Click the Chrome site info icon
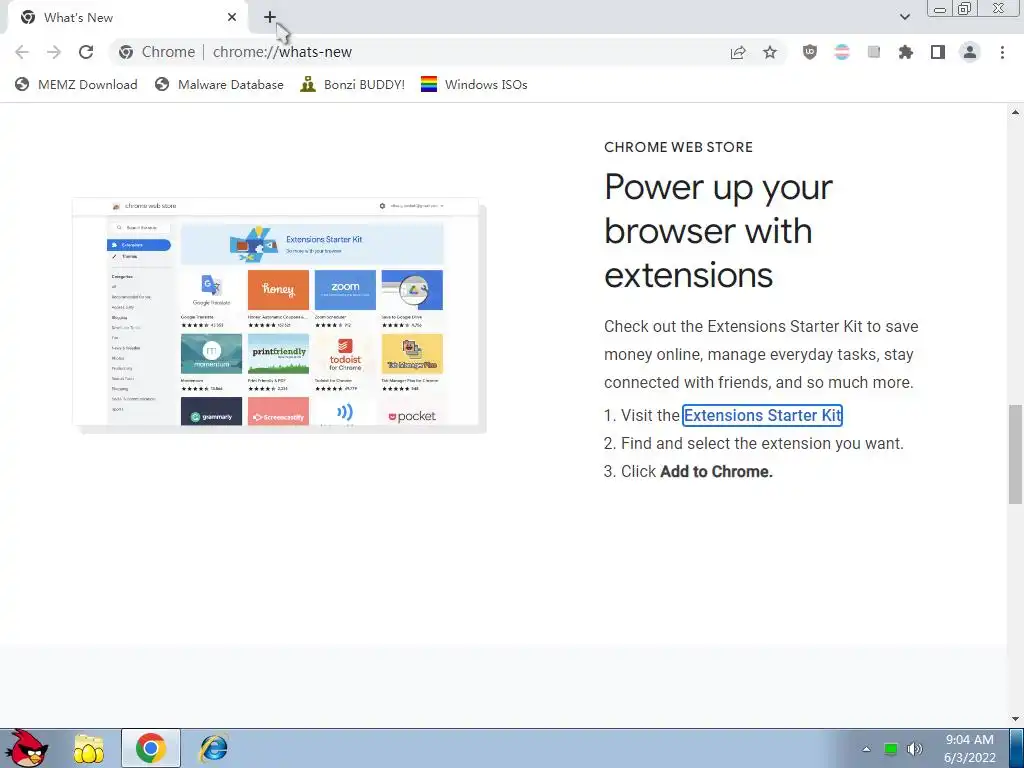Image resolution: width=1024 pixels, height=768 pixels. tap(126, 52)
